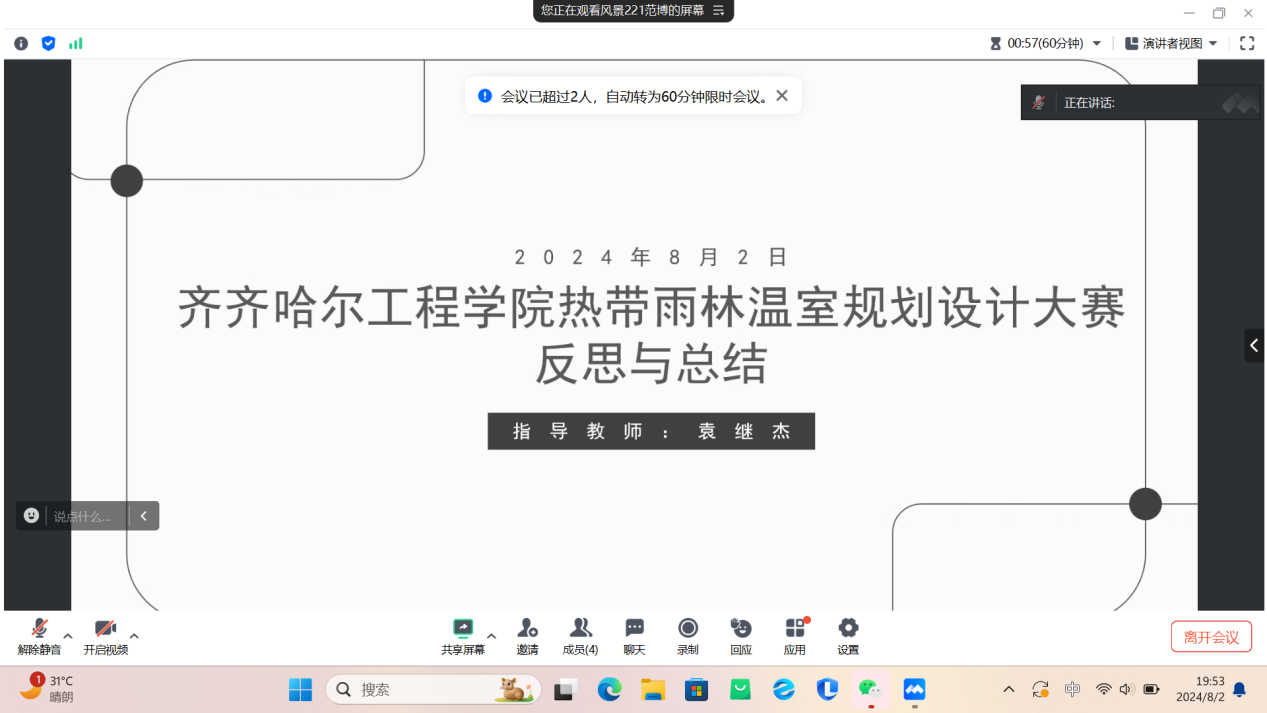Open the 聊天 chat panel
1267x713 pixels.
coord(634,635)
